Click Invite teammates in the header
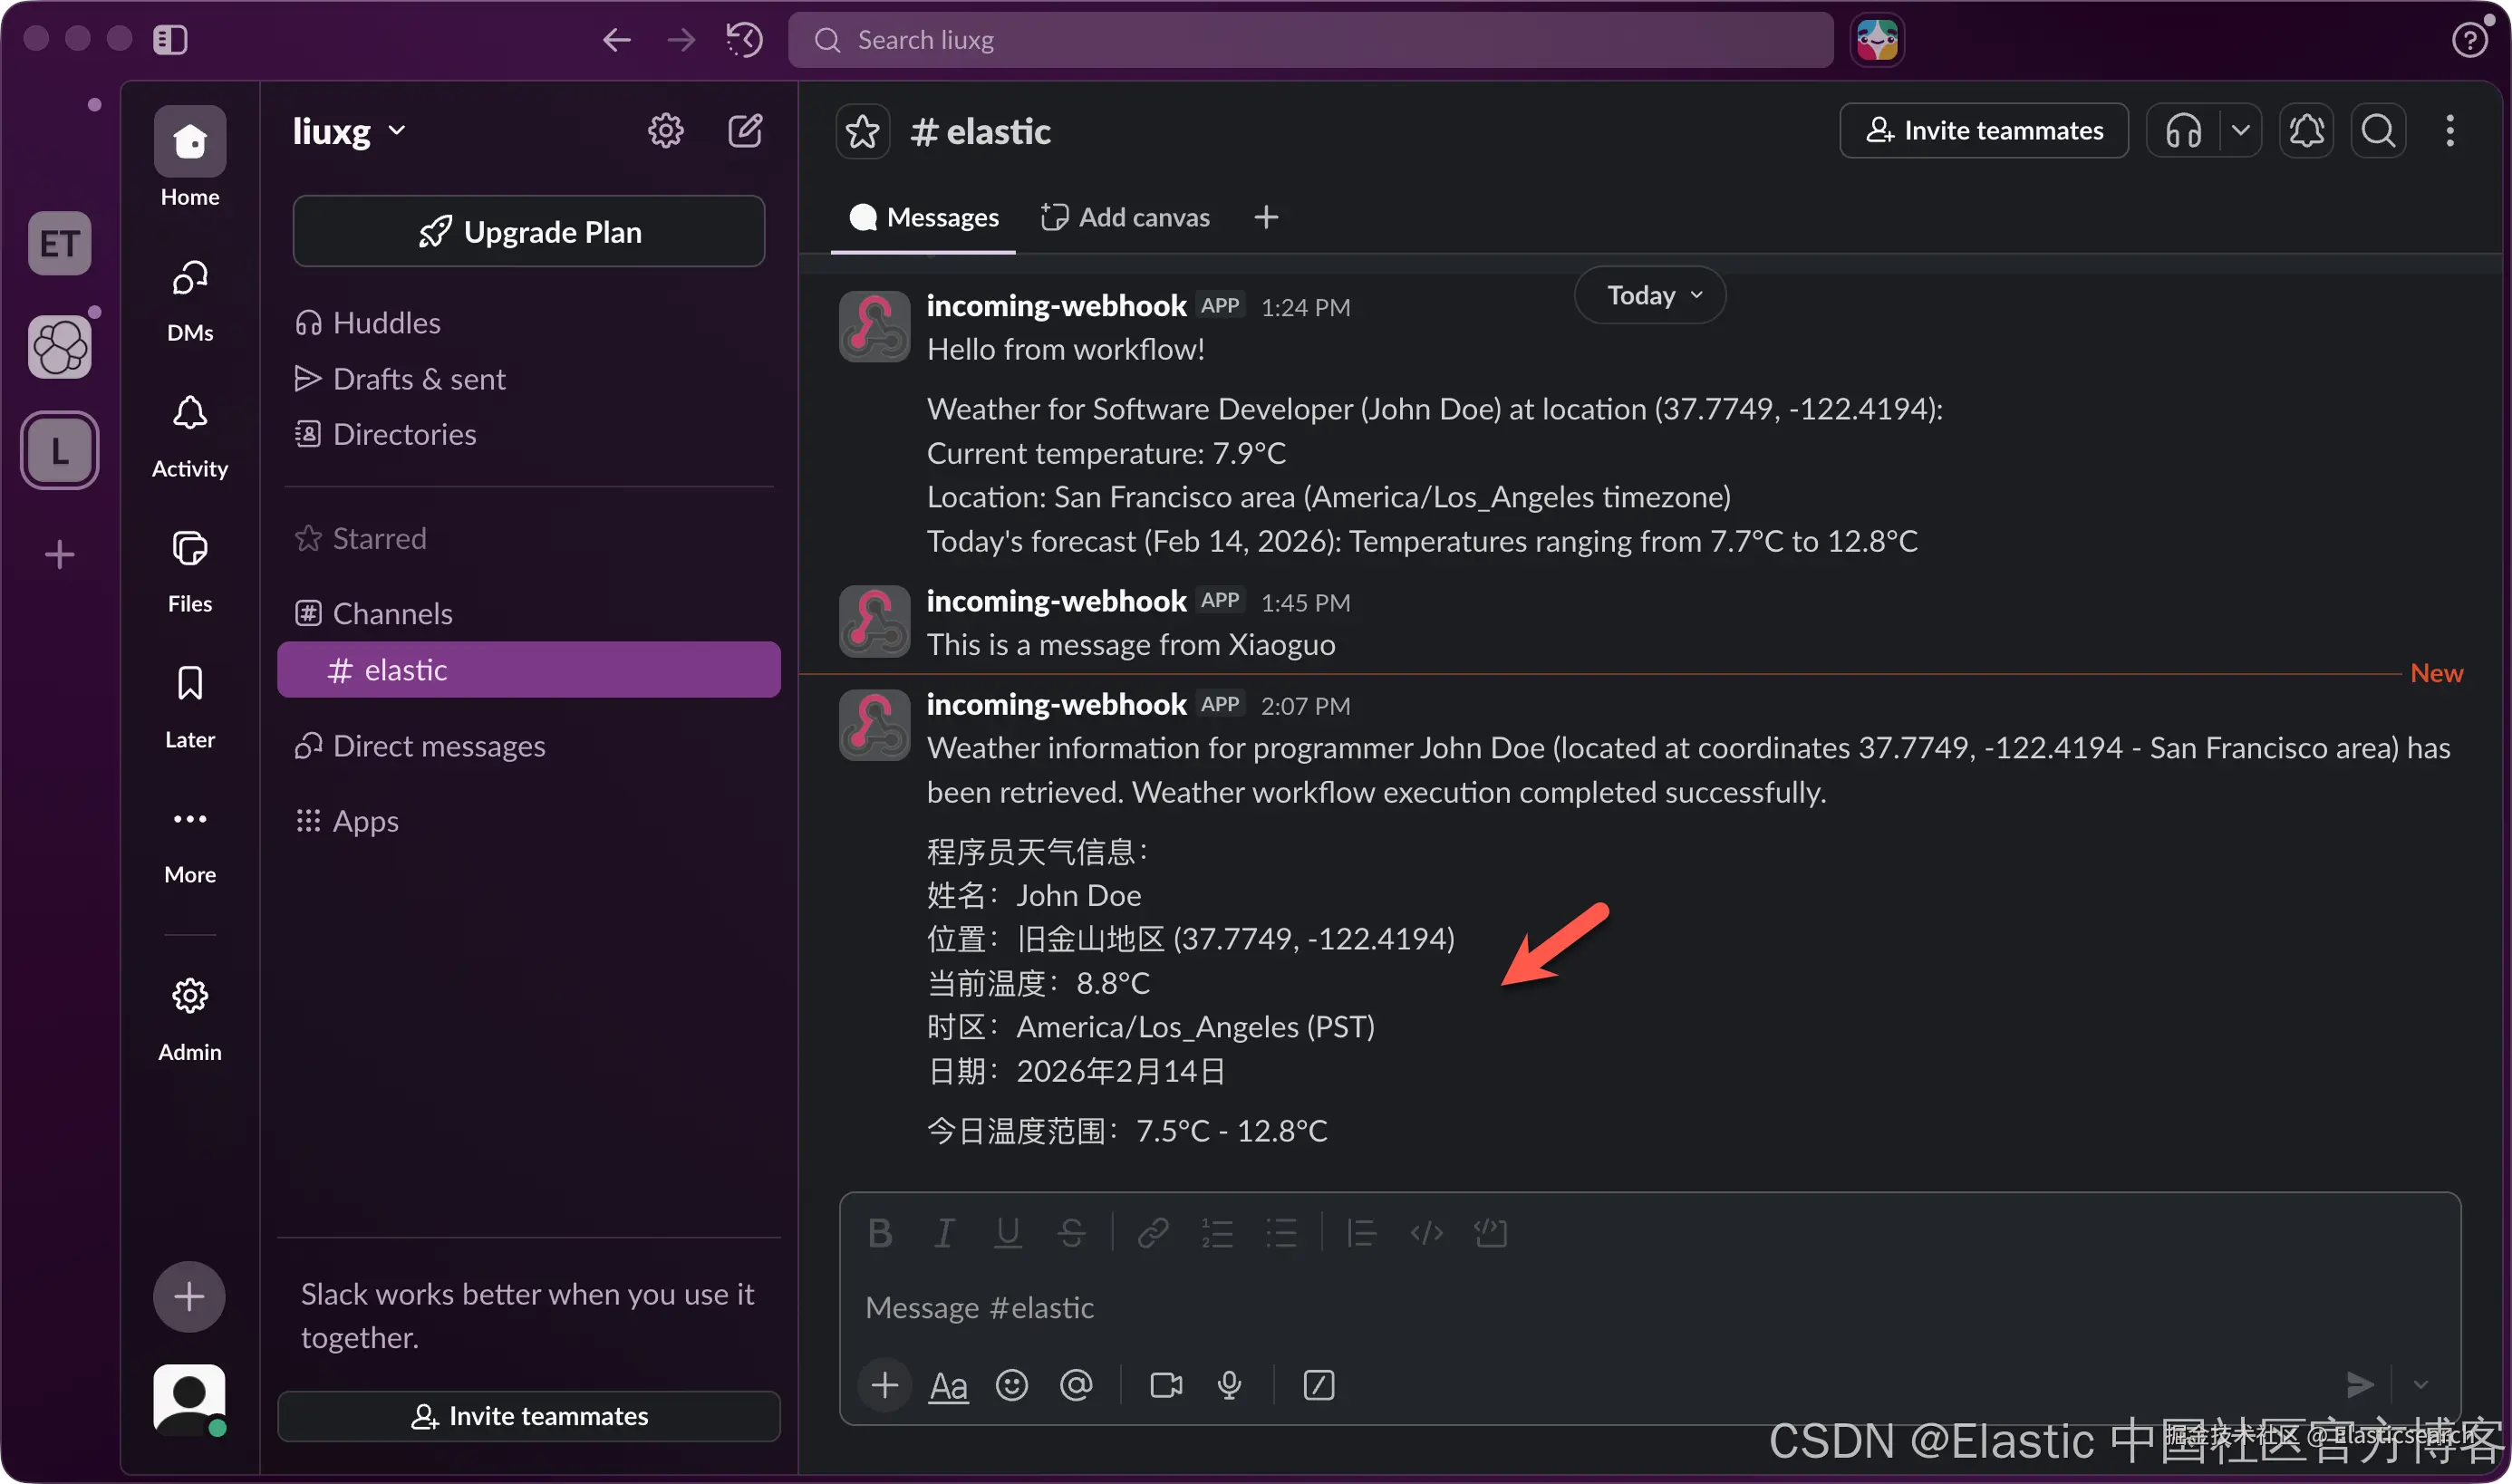This screenshot has height=1484, width=2512. [x=1984, y=131]
